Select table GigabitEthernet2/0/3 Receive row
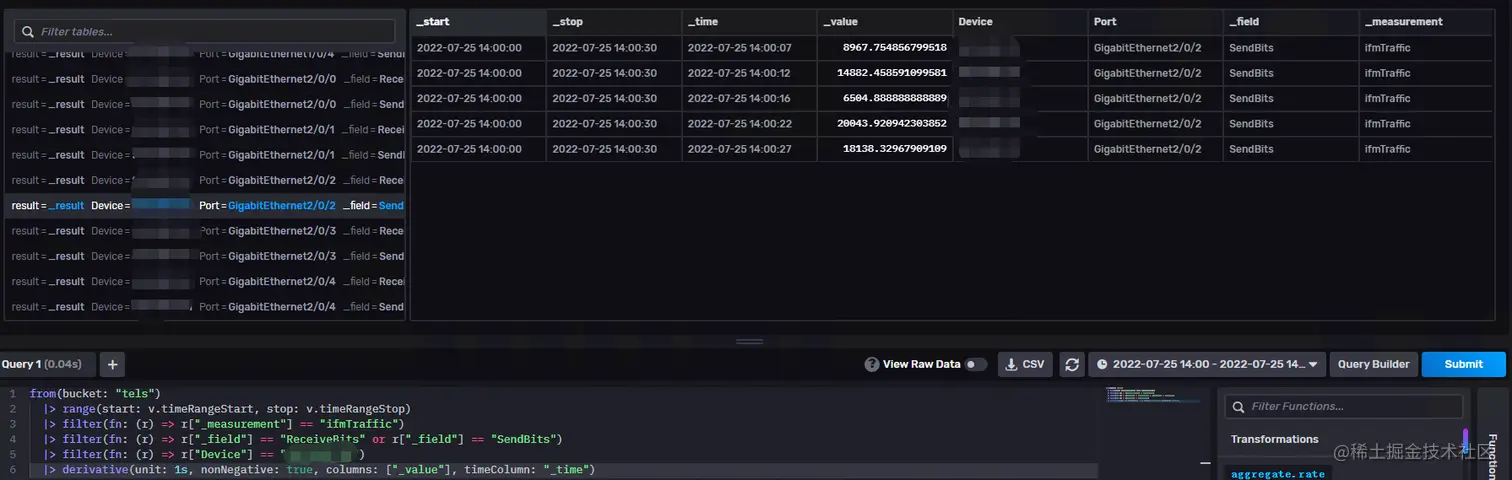This screenshot has width=1512, height=480. (x=205, y=231)
